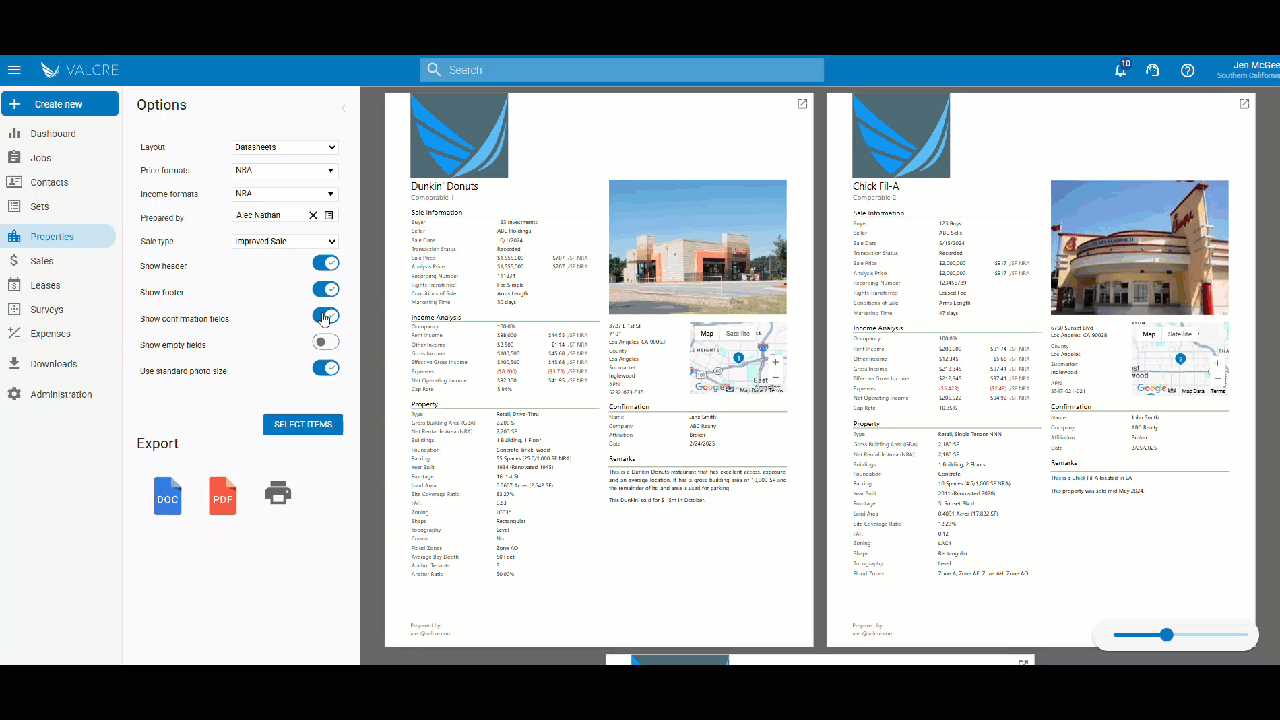Toggle the Show header switch
This screenshot has width=1280, height=720.
click(326, 263)
